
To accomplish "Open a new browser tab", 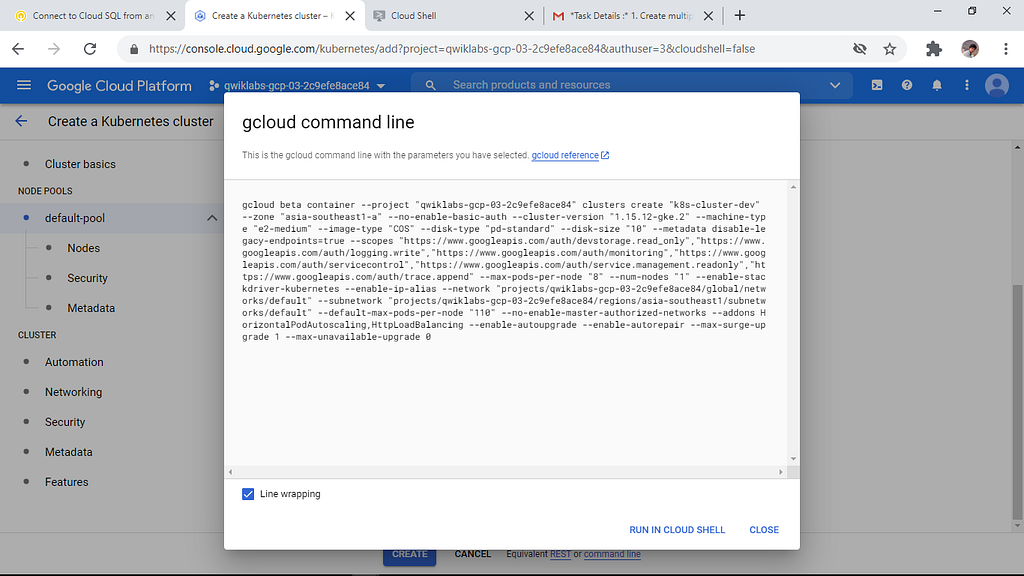I will click(x=739, y=16).
